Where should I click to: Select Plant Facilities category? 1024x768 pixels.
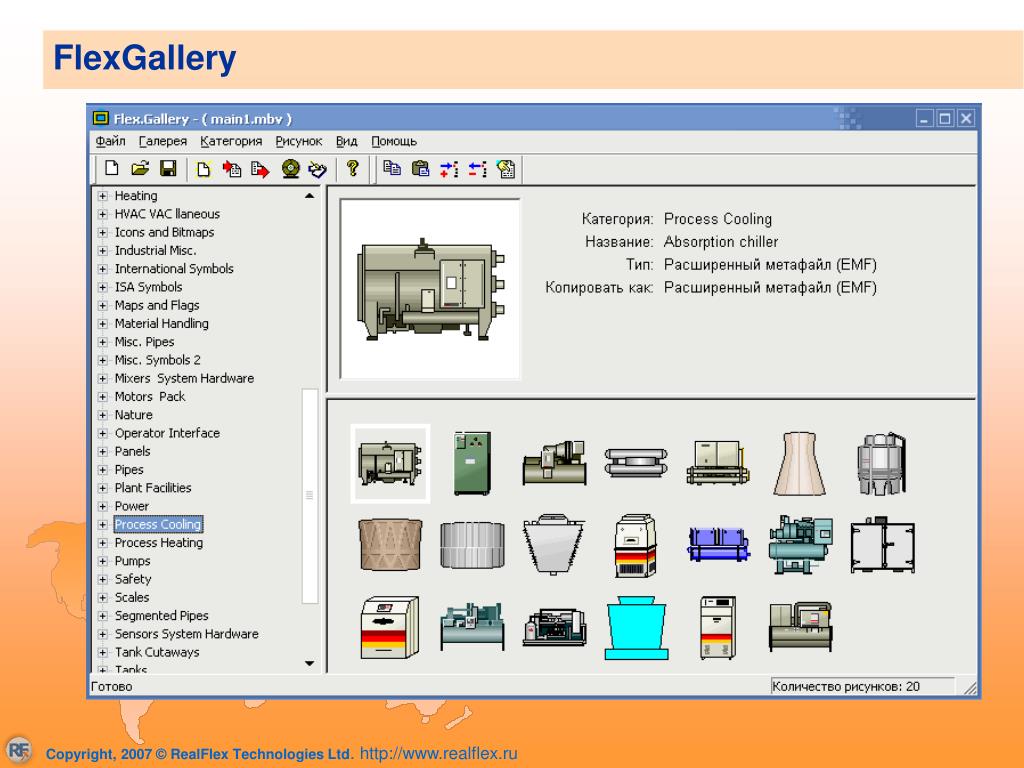tap(153, 488)
